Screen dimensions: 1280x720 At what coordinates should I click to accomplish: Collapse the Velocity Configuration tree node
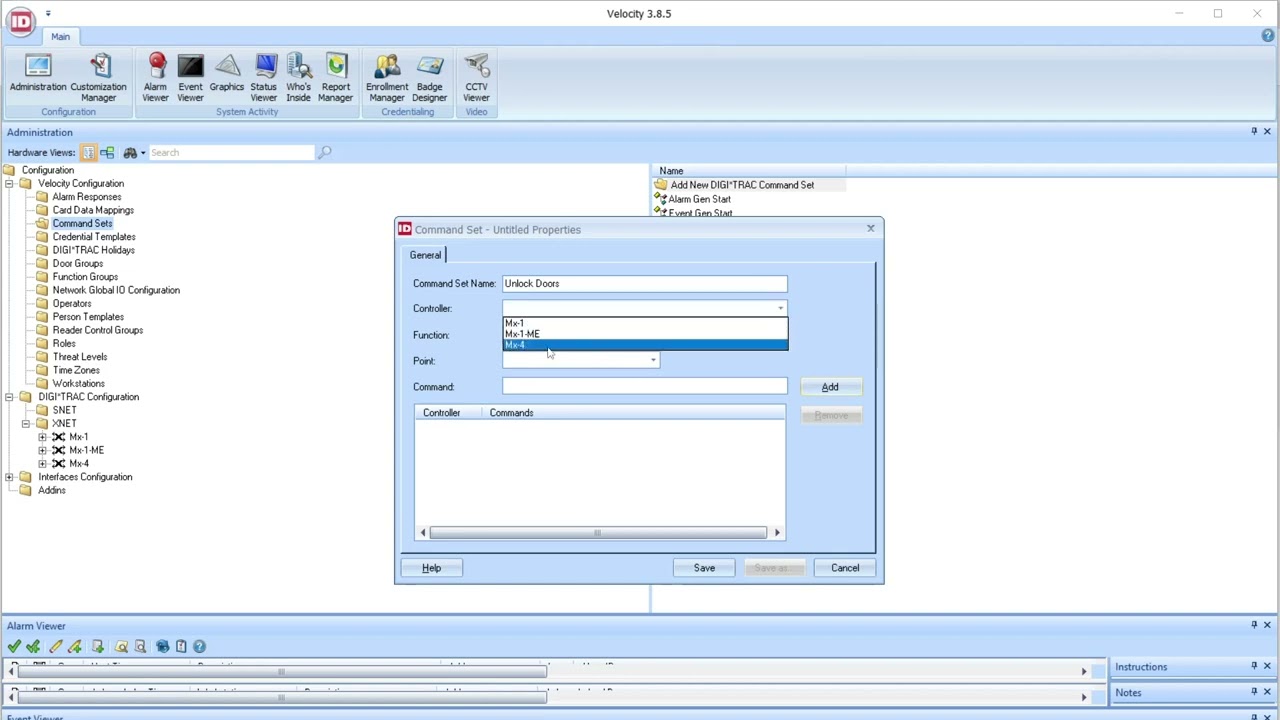9,184
